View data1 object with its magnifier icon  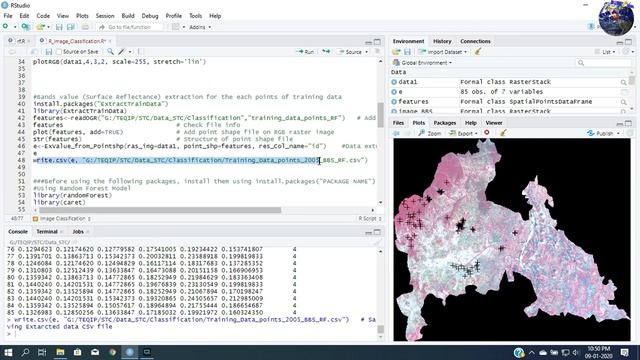coord(623,82)
